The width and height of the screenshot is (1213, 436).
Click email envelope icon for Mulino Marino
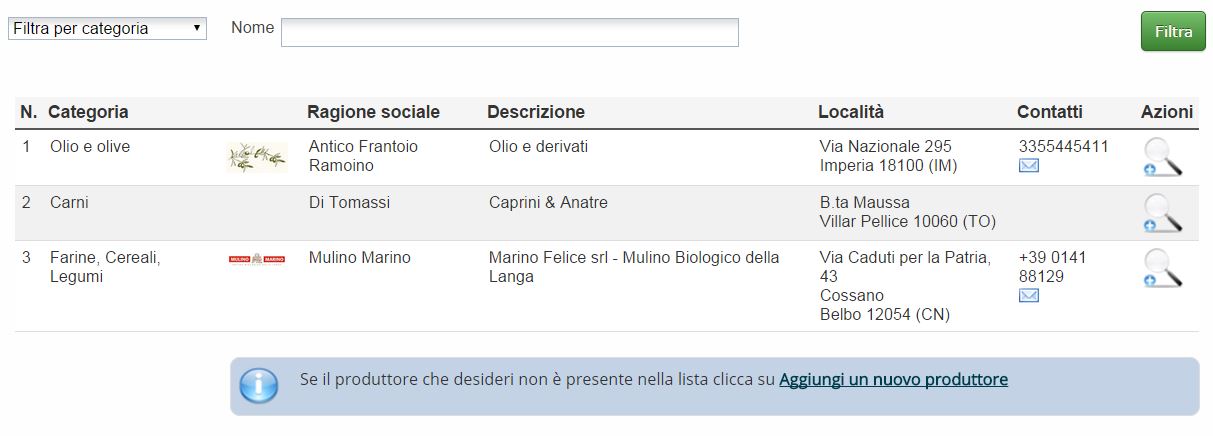[1029, 295]
